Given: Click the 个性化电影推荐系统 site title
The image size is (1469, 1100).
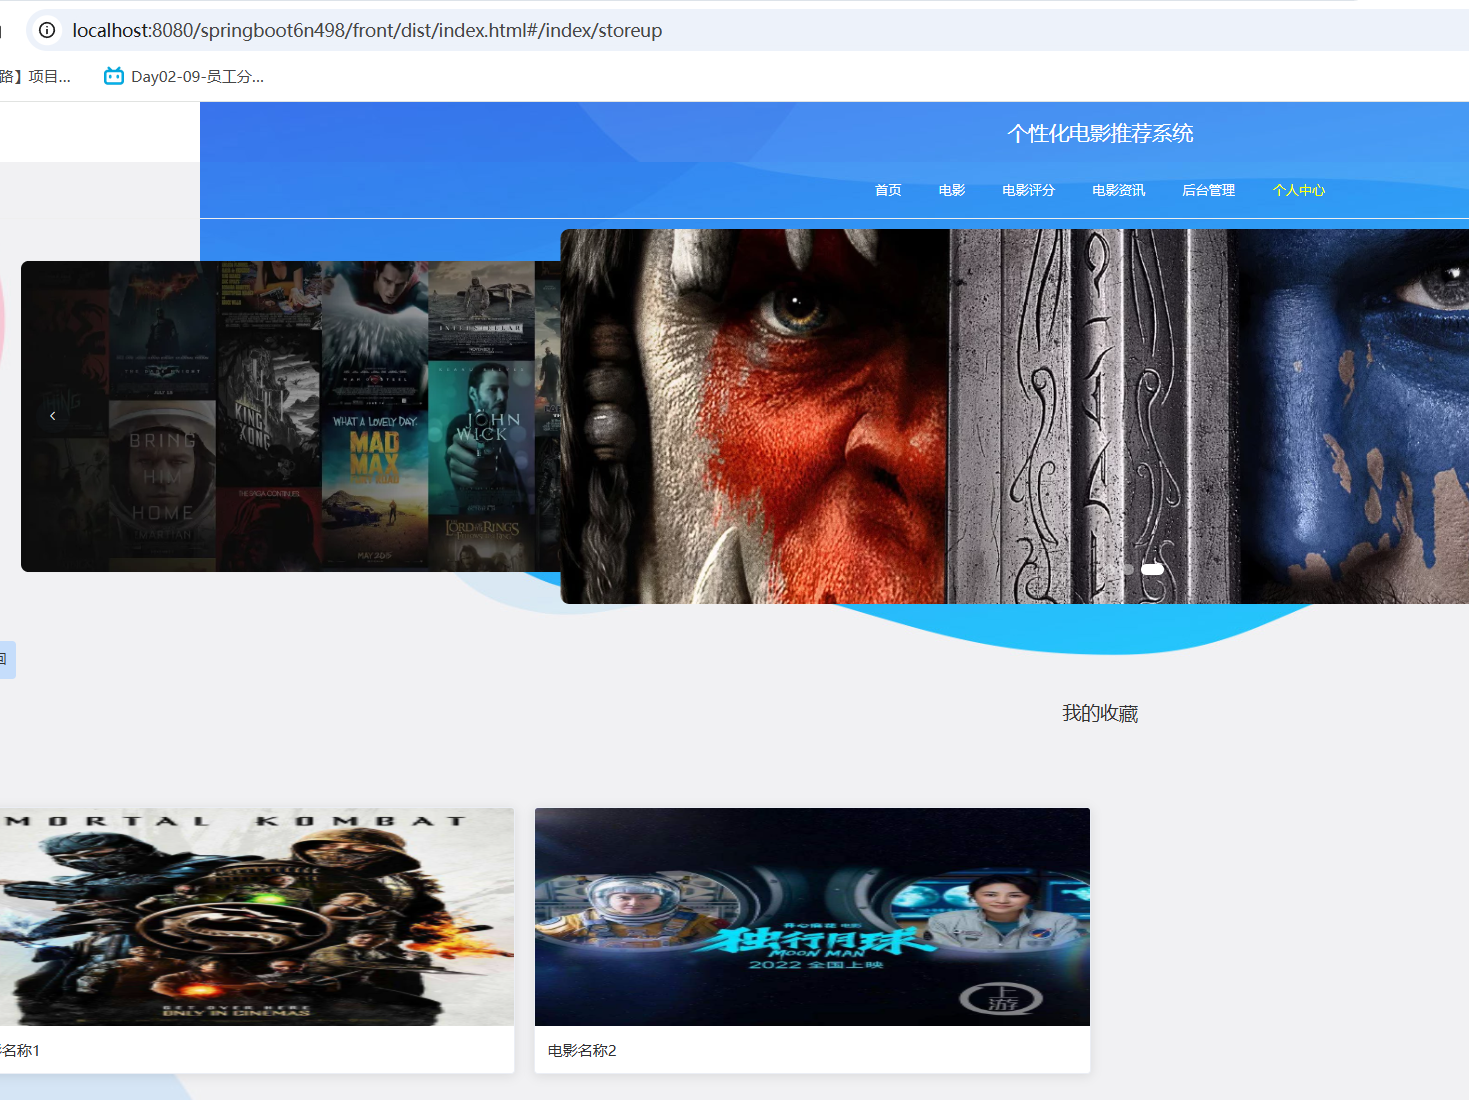Looking at the screenshot, I should 1100,133.
